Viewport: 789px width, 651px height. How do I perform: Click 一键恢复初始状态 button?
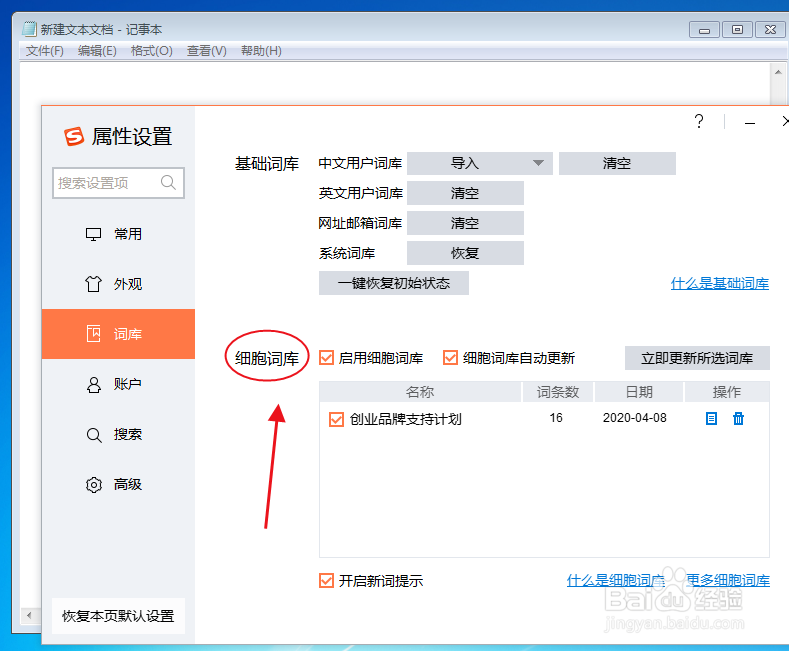(x=393, y=283)
